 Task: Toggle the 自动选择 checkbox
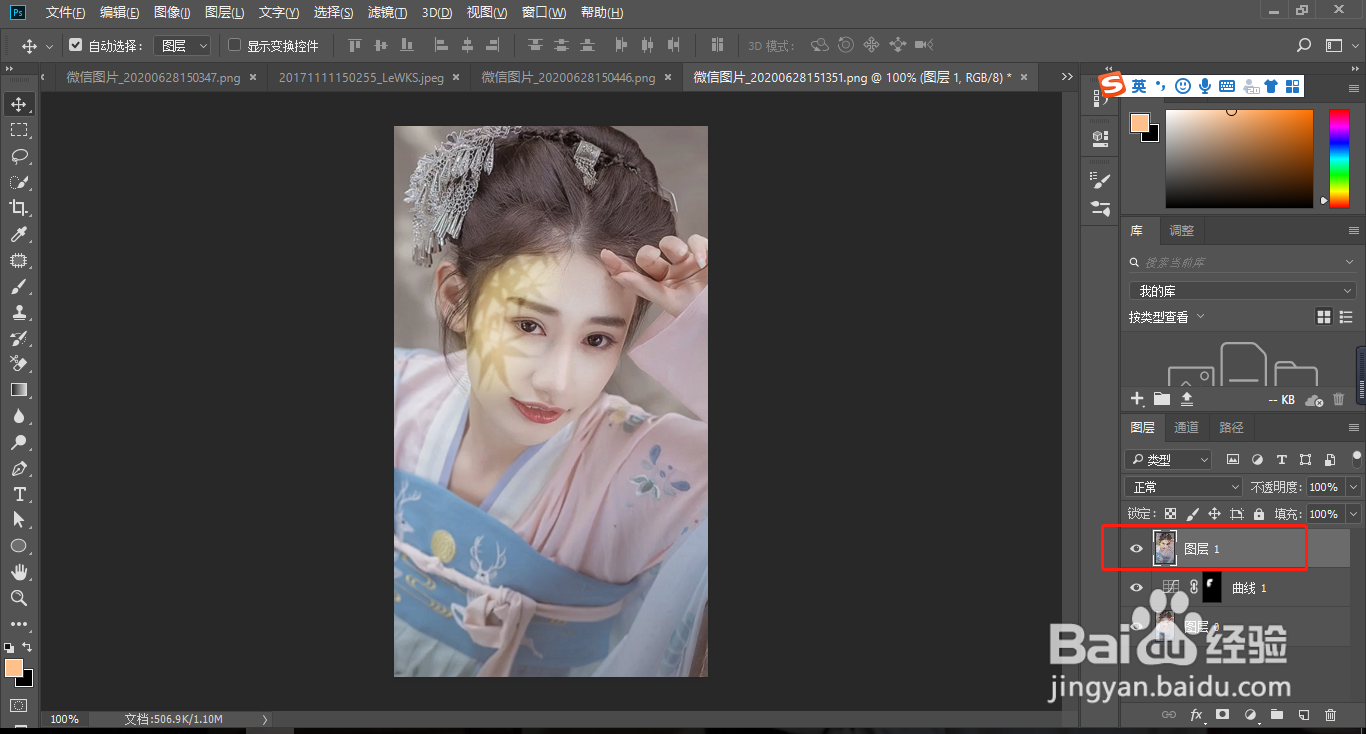pyautogui.click(x=75, y=45)
